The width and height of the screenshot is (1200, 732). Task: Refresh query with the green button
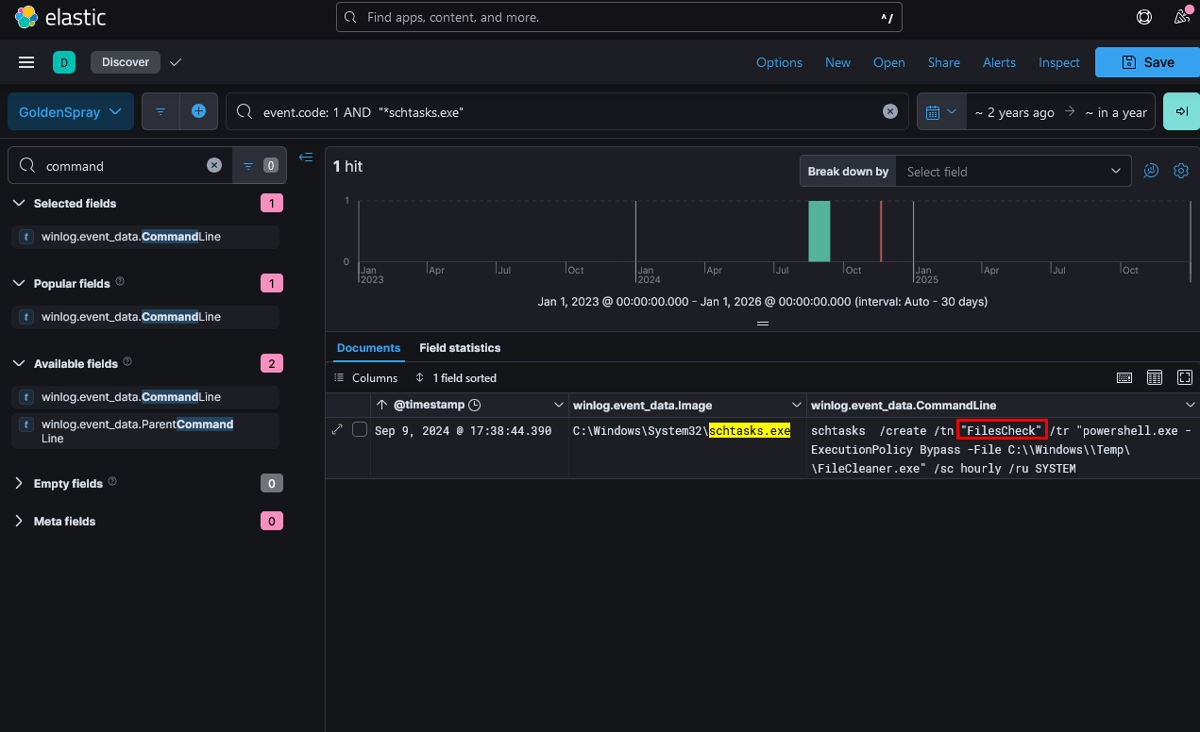[1181, 111]
